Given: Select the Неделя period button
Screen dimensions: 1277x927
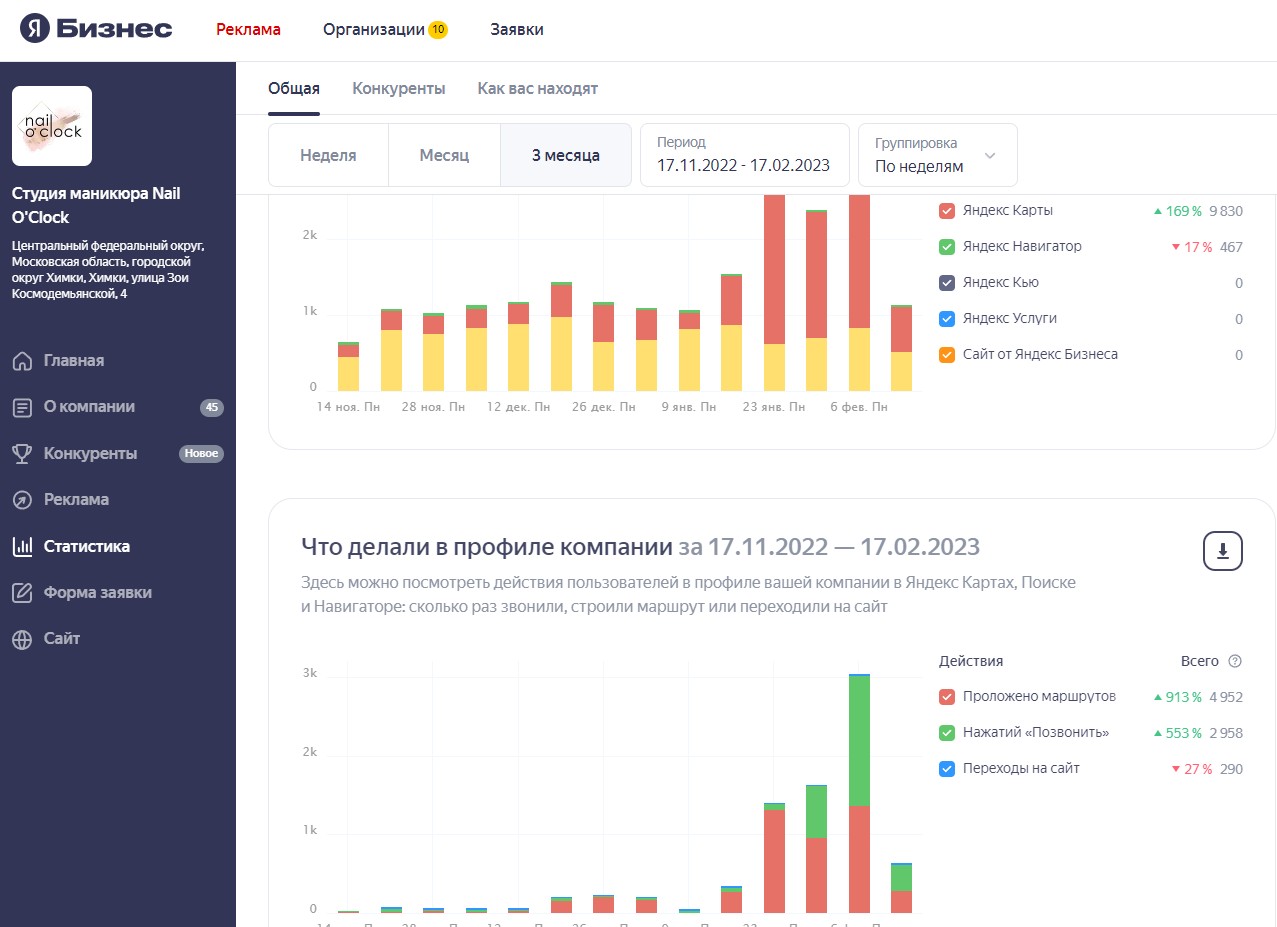Looking at the screenshot, I should click(x=328, y=155).
